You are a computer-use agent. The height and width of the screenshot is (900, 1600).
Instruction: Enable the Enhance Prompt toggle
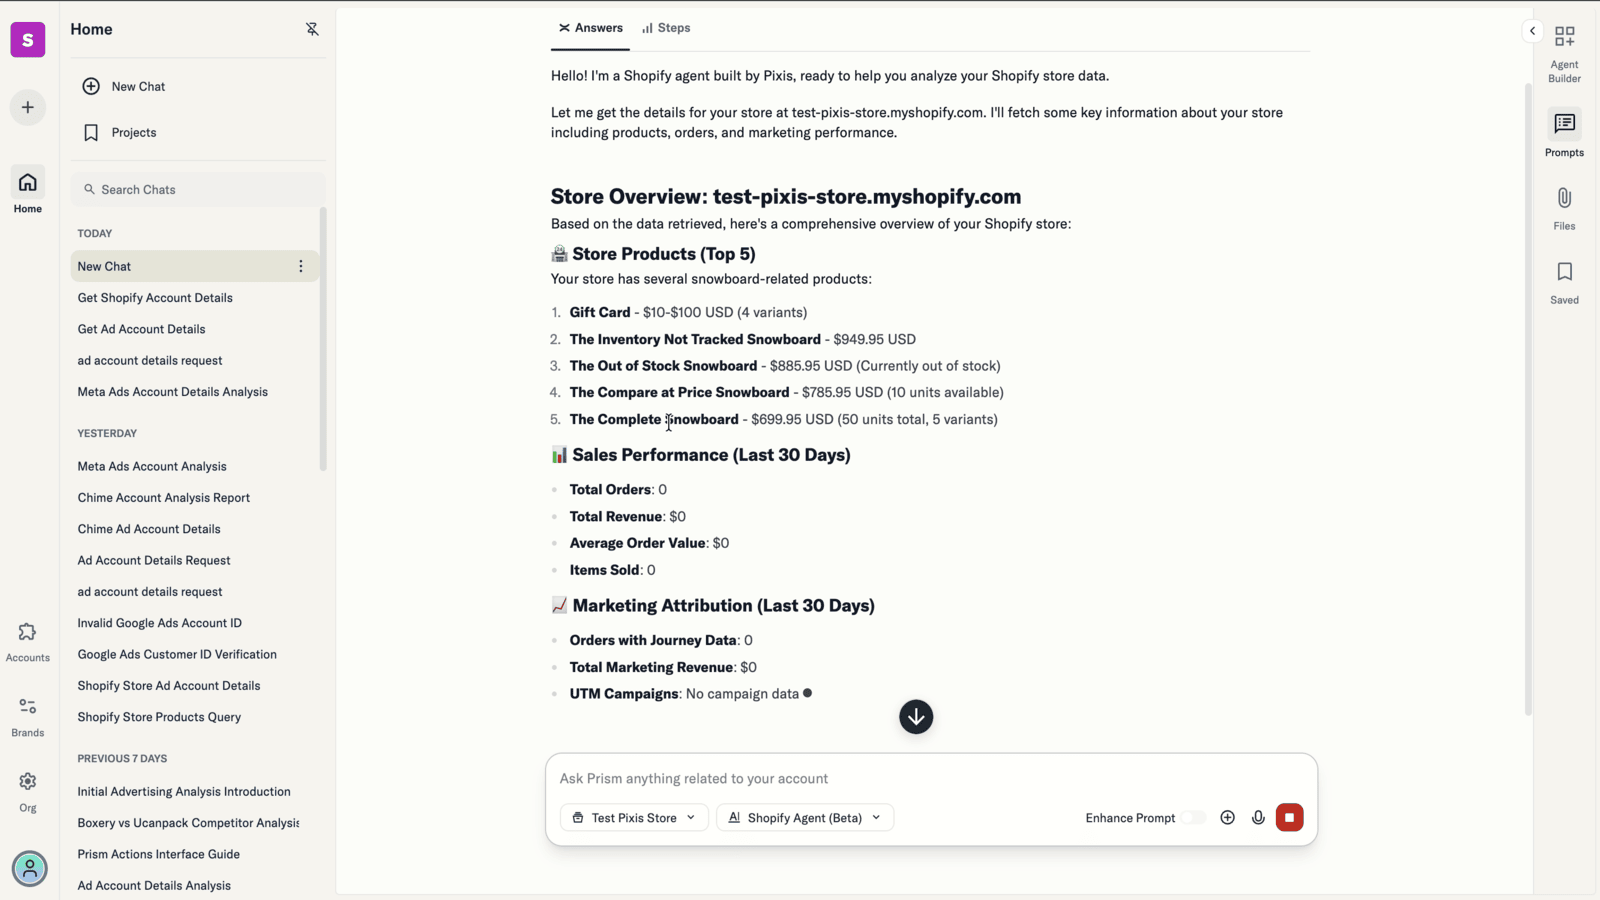click(x=1192, y=817)
